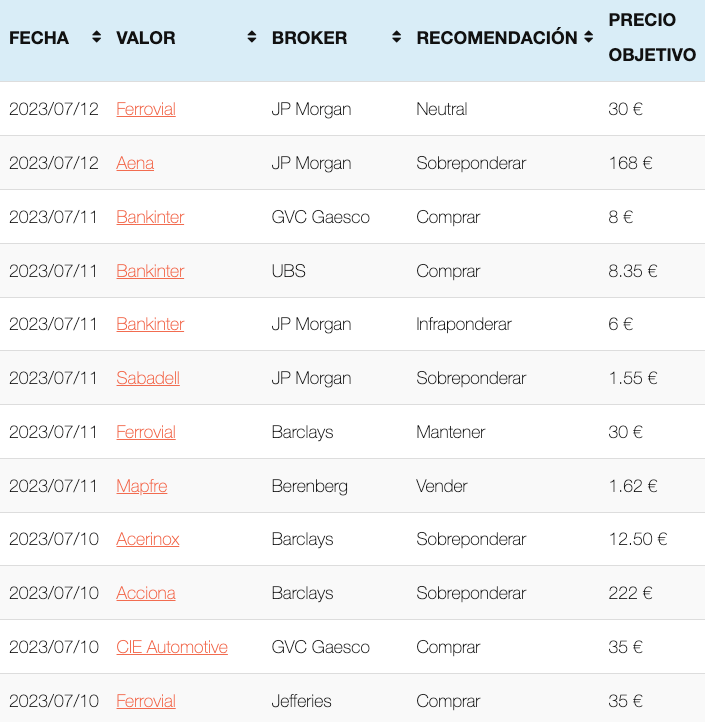Viewport: 705px width, 722px height.
Task: Open Bankinter link in UBS row
Action: point(150,271)
